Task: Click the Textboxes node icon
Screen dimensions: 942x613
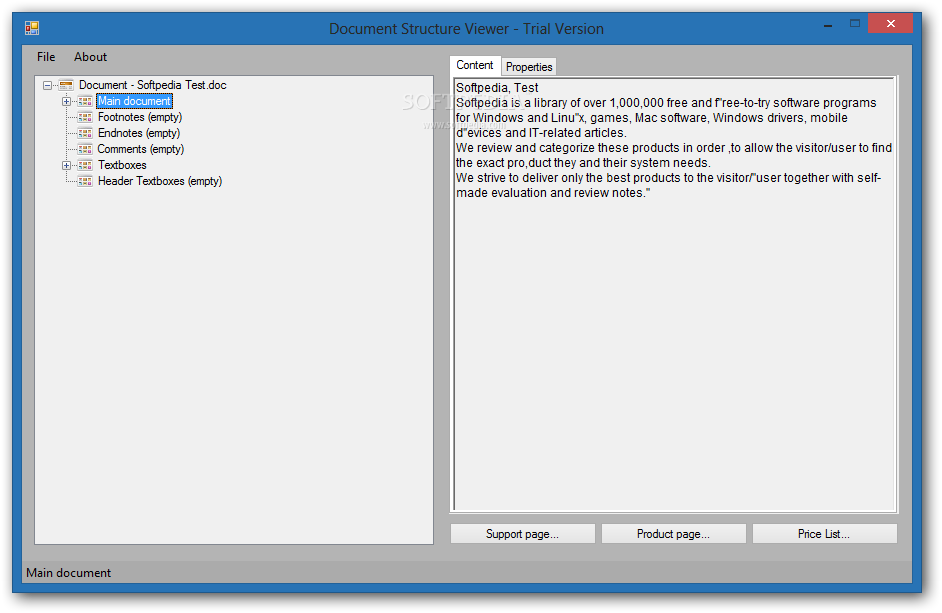Action: [85, 165]
